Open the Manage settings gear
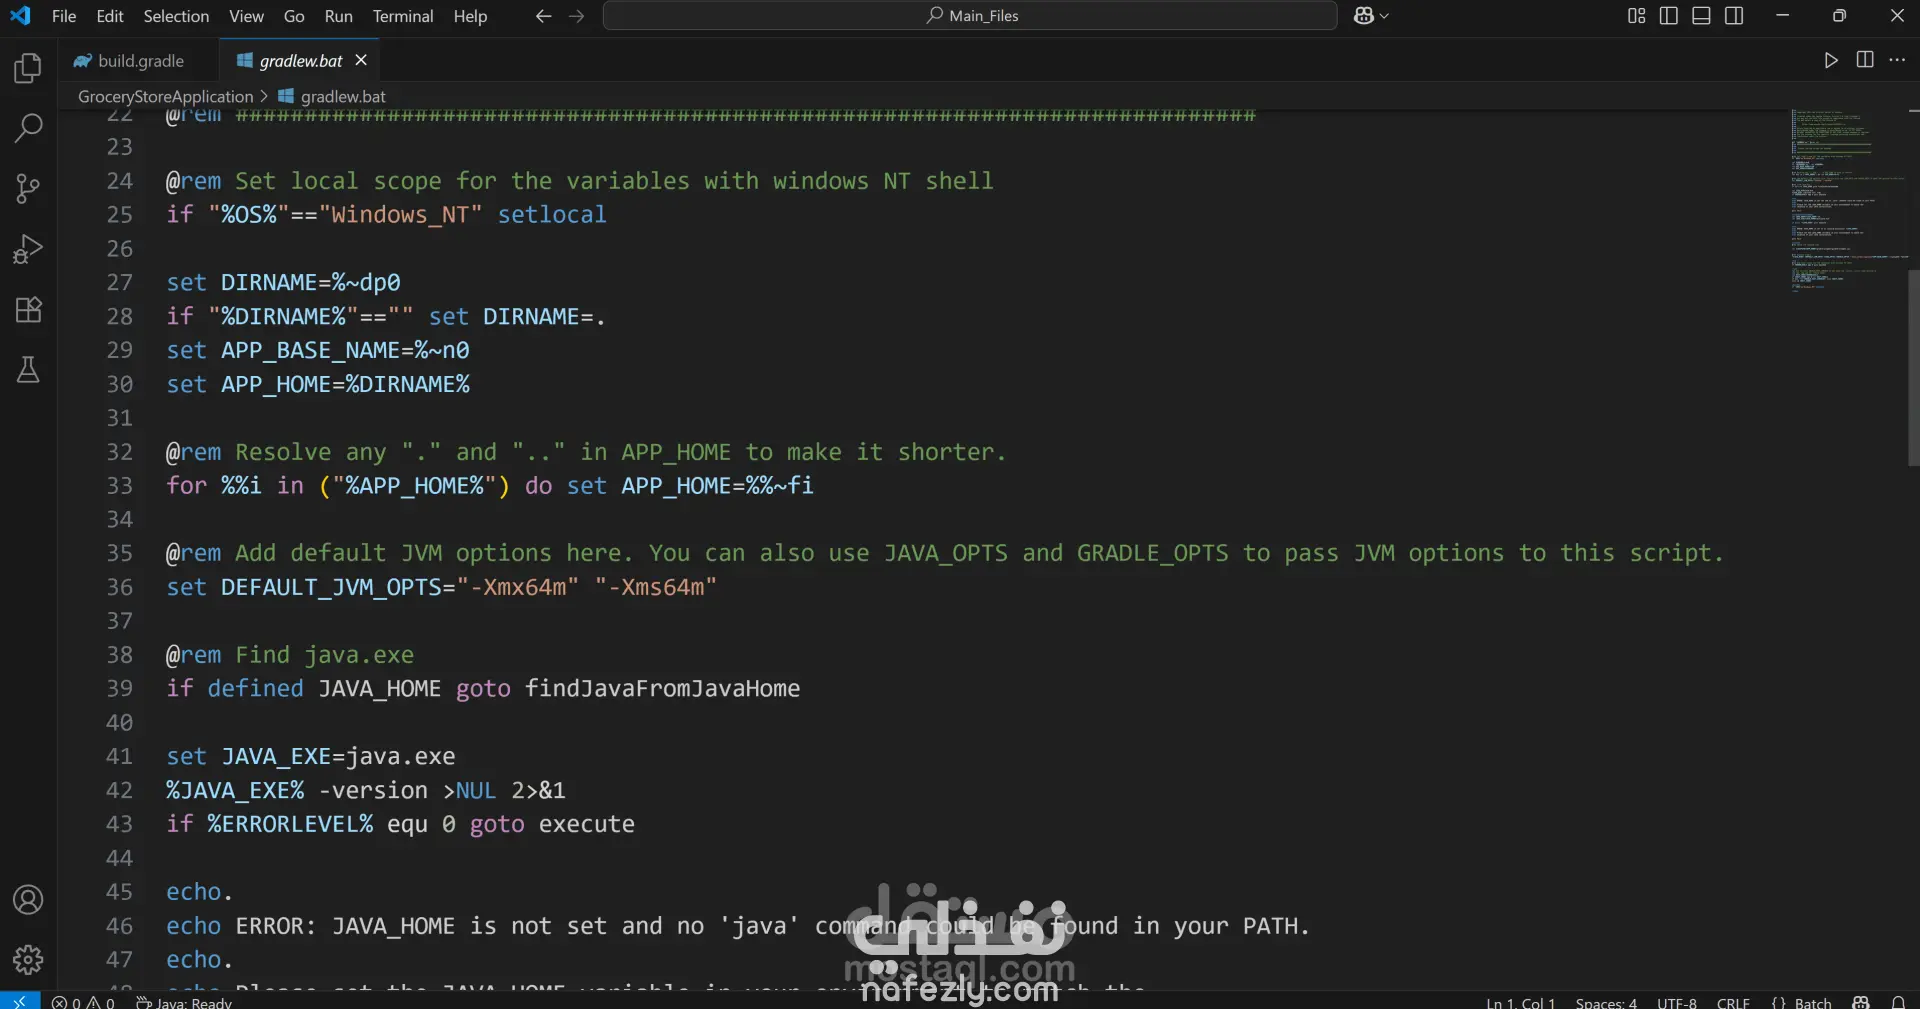 pyautogui.click(x=28, y=960)
